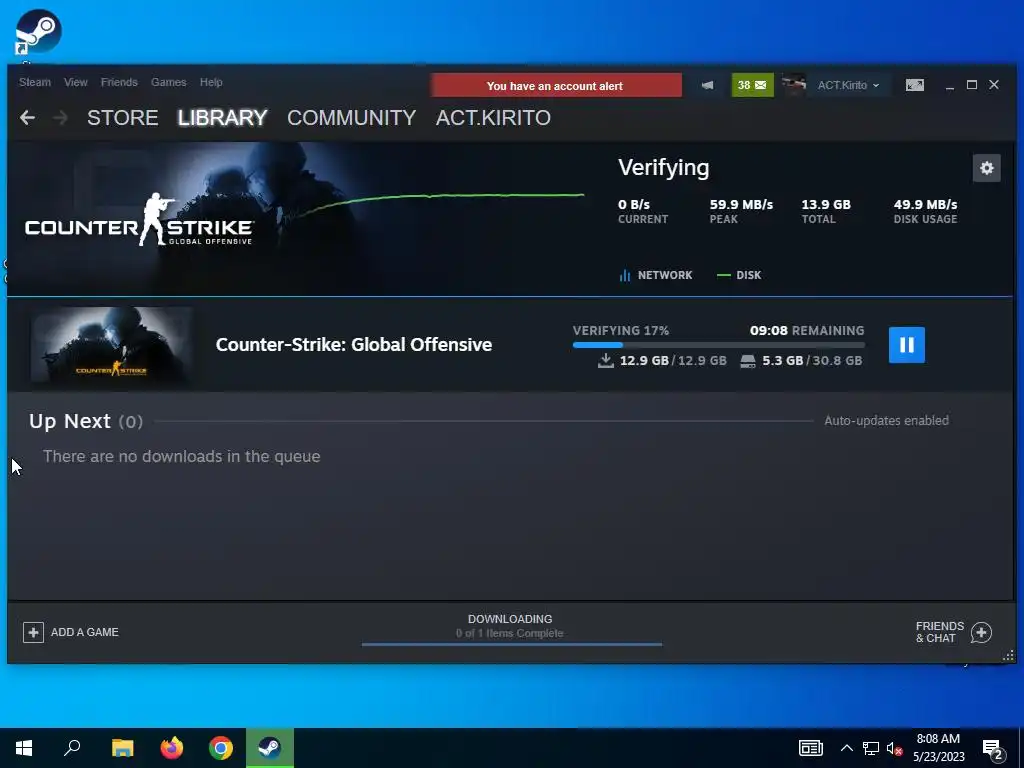Viewport: 1024px width, 768px height.
Task: Click the ACT.Kirito profile avatar
Action: click(x=794, y=85)
